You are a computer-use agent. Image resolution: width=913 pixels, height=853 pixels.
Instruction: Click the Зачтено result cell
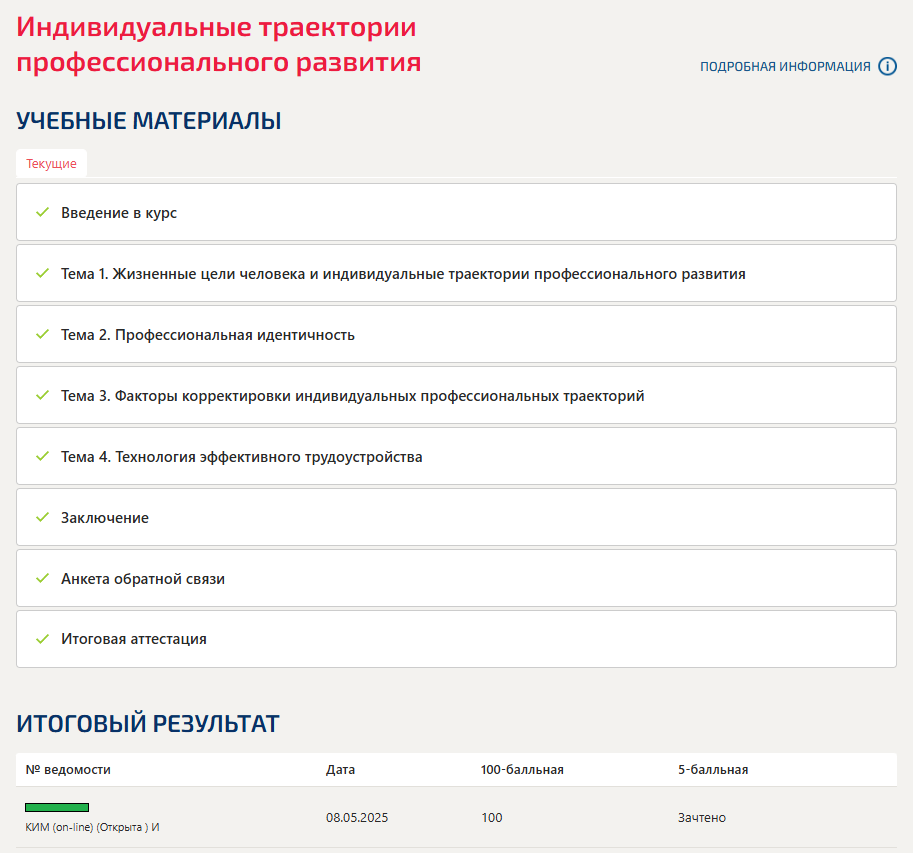(702, 817)
